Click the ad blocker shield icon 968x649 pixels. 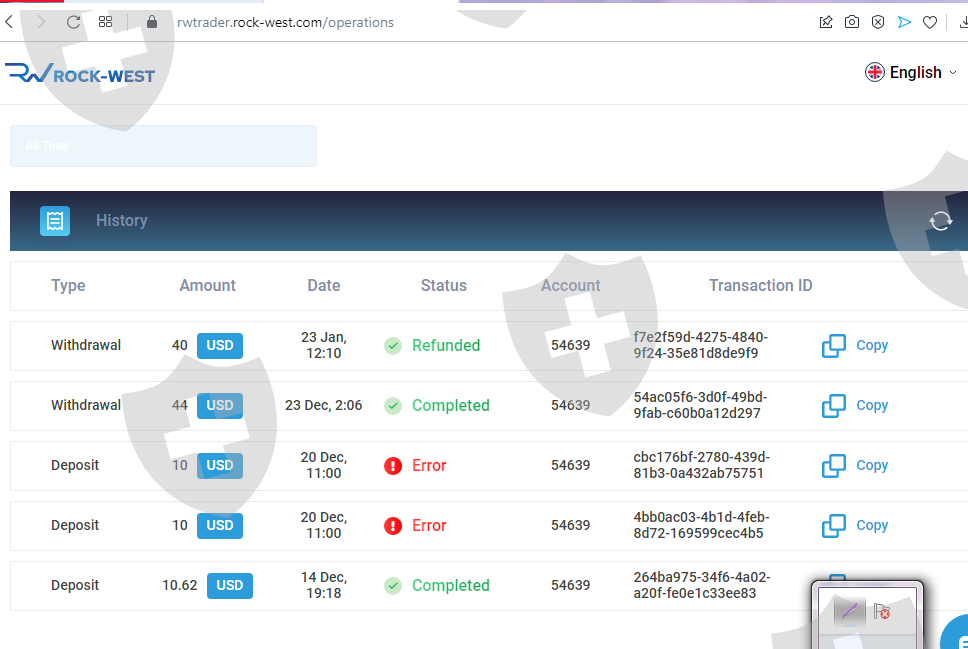click(x=878, y=22)
